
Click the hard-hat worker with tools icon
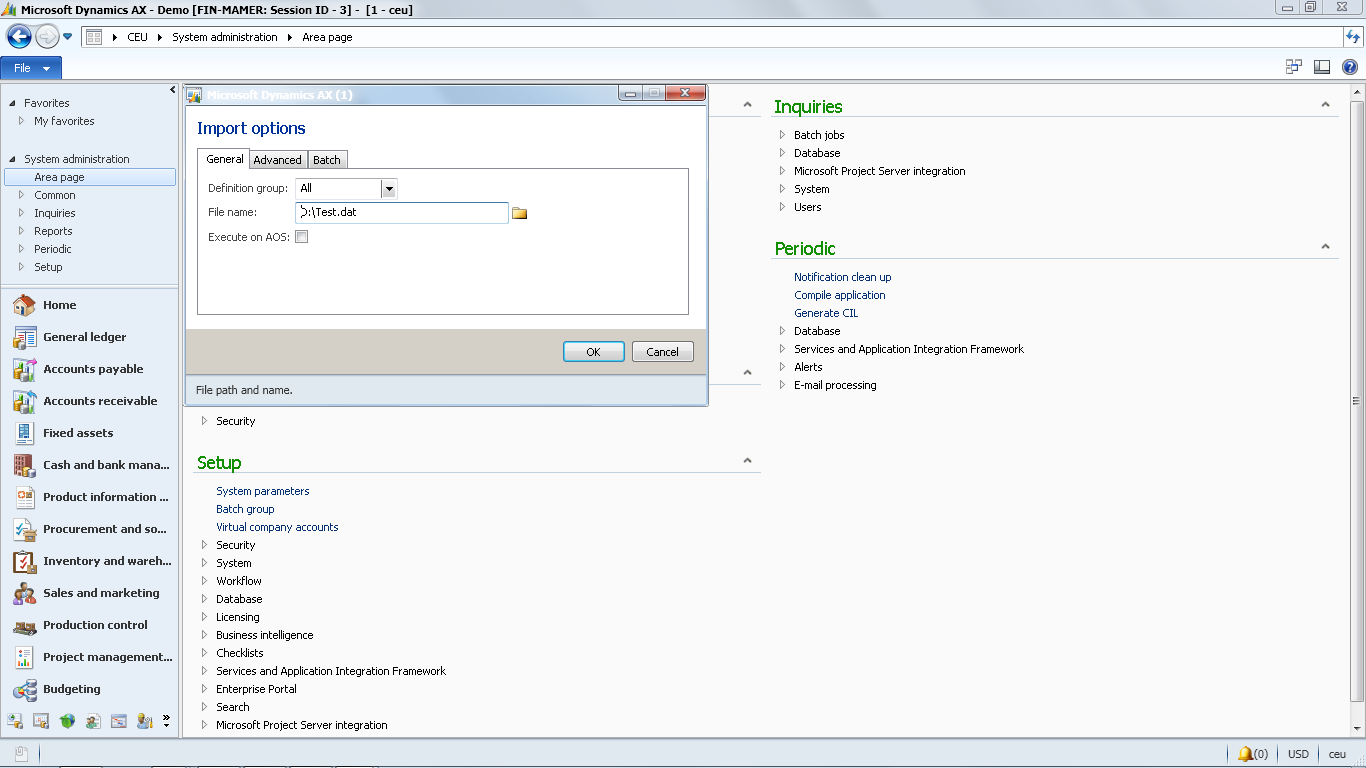(x=145, y=720)
